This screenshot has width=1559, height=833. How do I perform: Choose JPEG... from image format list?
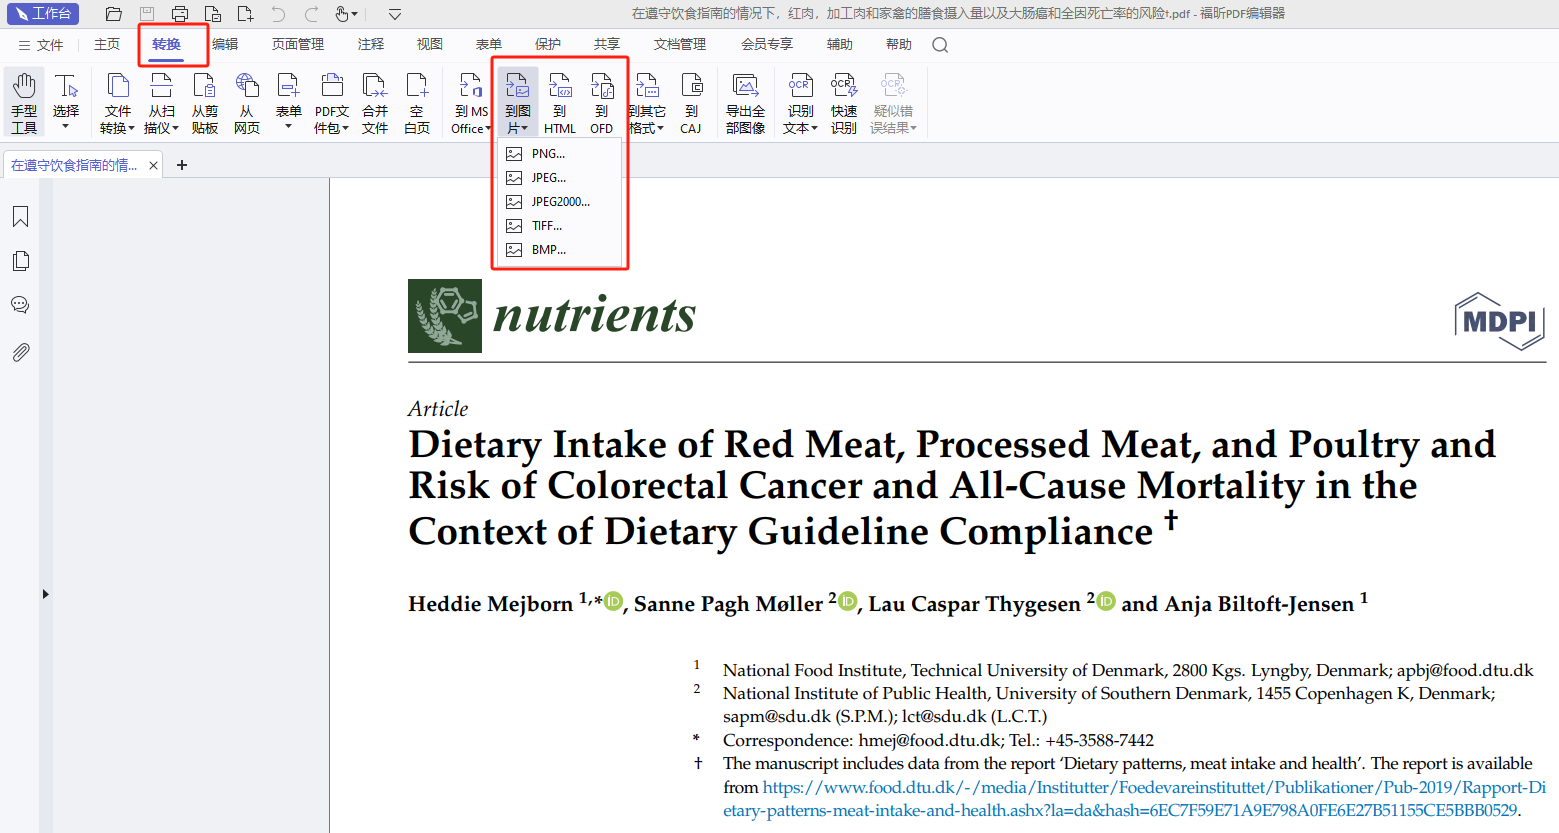point(560,177)
